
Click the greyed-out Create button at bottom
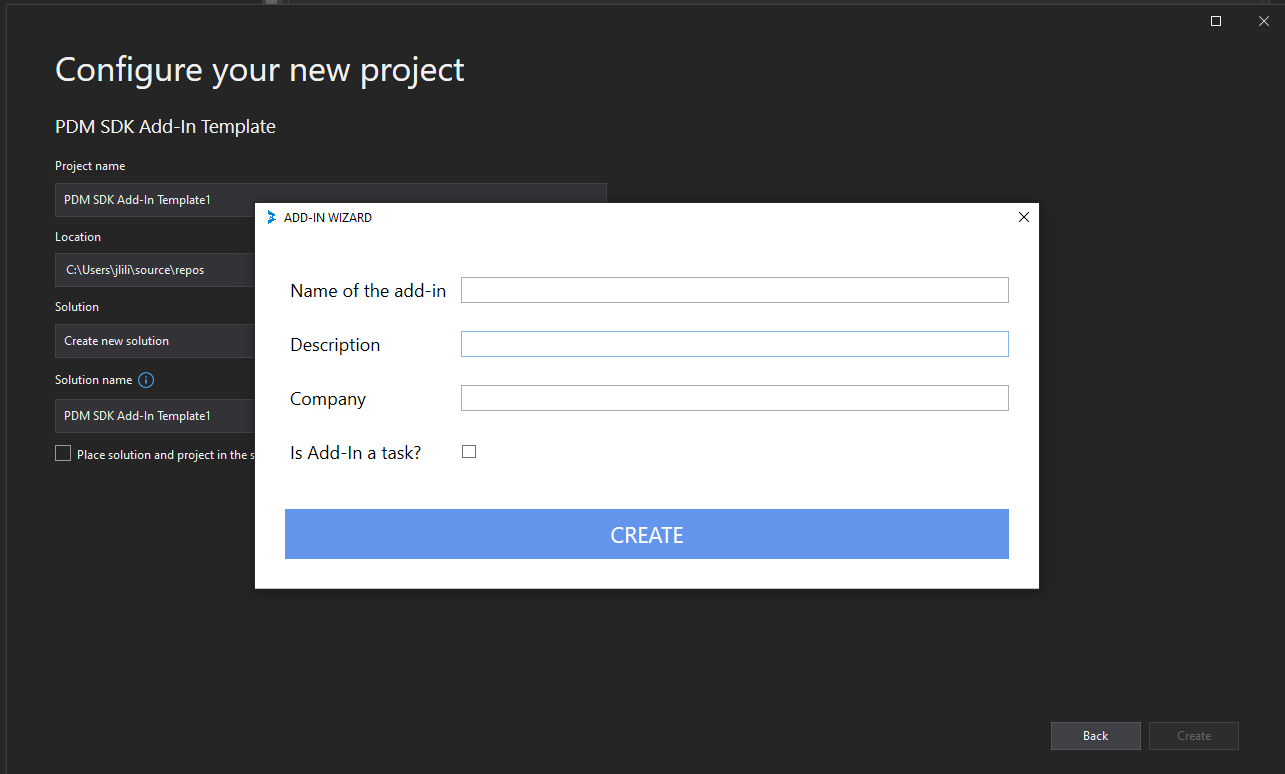[x=1194, y=736]
